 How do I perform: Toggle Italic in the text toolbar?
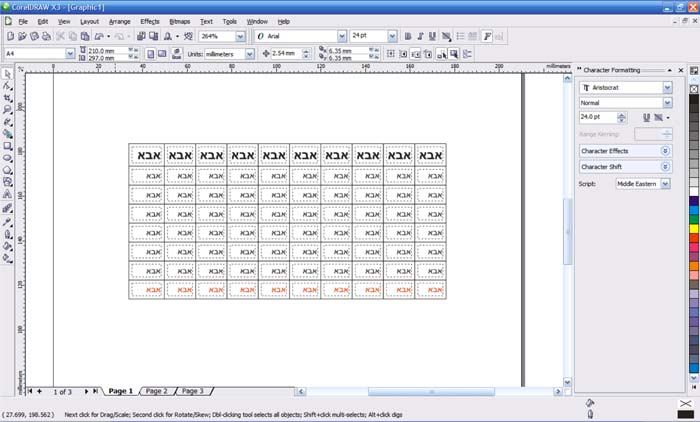[420, 36]
